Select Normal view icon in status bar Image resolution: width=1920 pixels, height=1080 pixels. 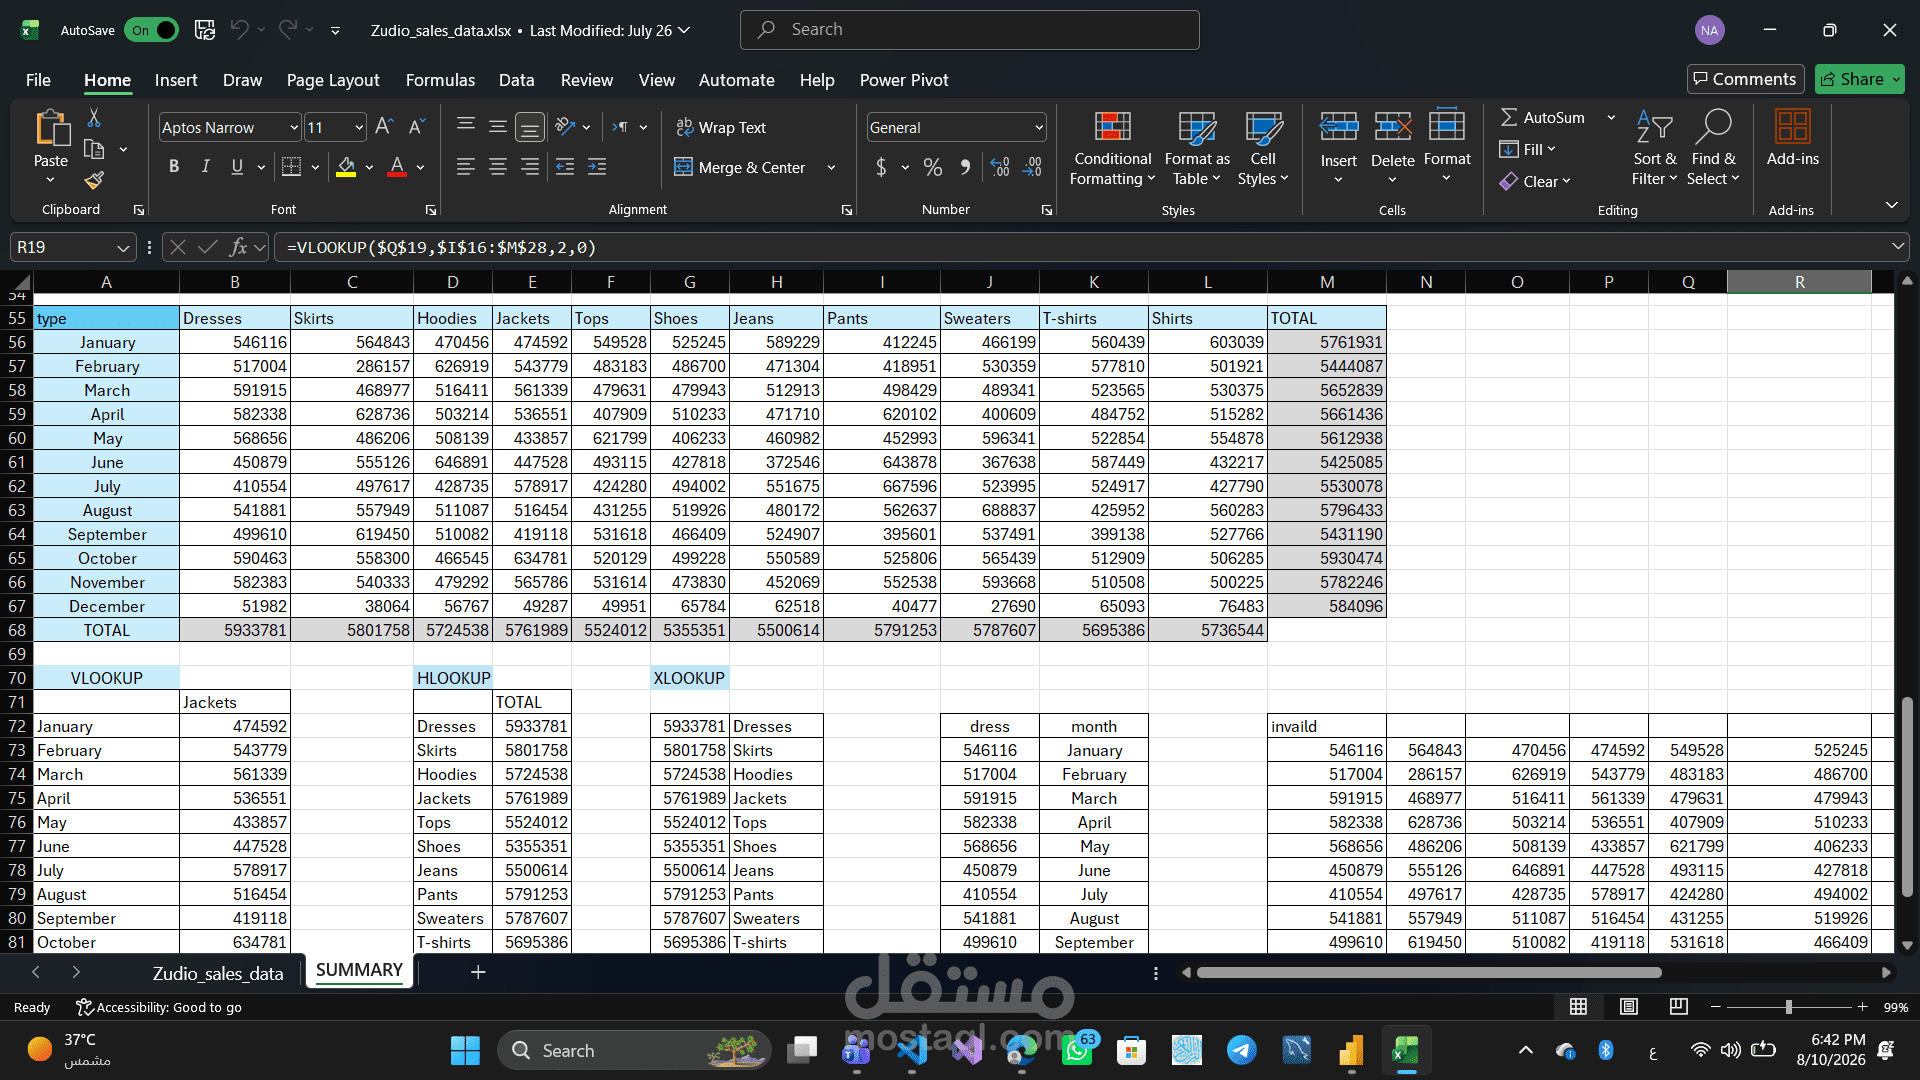pyautogui.click(x=1578, y=1007)
